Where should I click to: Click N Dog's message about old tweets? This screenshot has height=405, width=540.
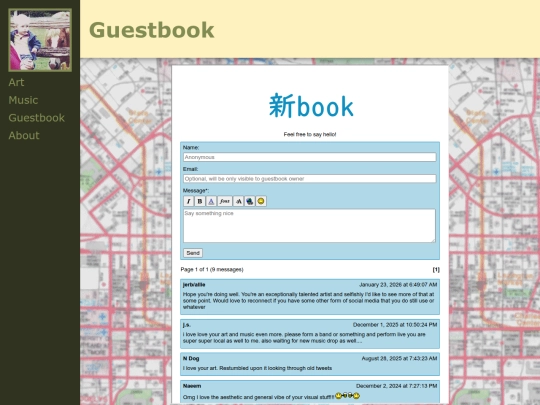[x=257, y=368]
